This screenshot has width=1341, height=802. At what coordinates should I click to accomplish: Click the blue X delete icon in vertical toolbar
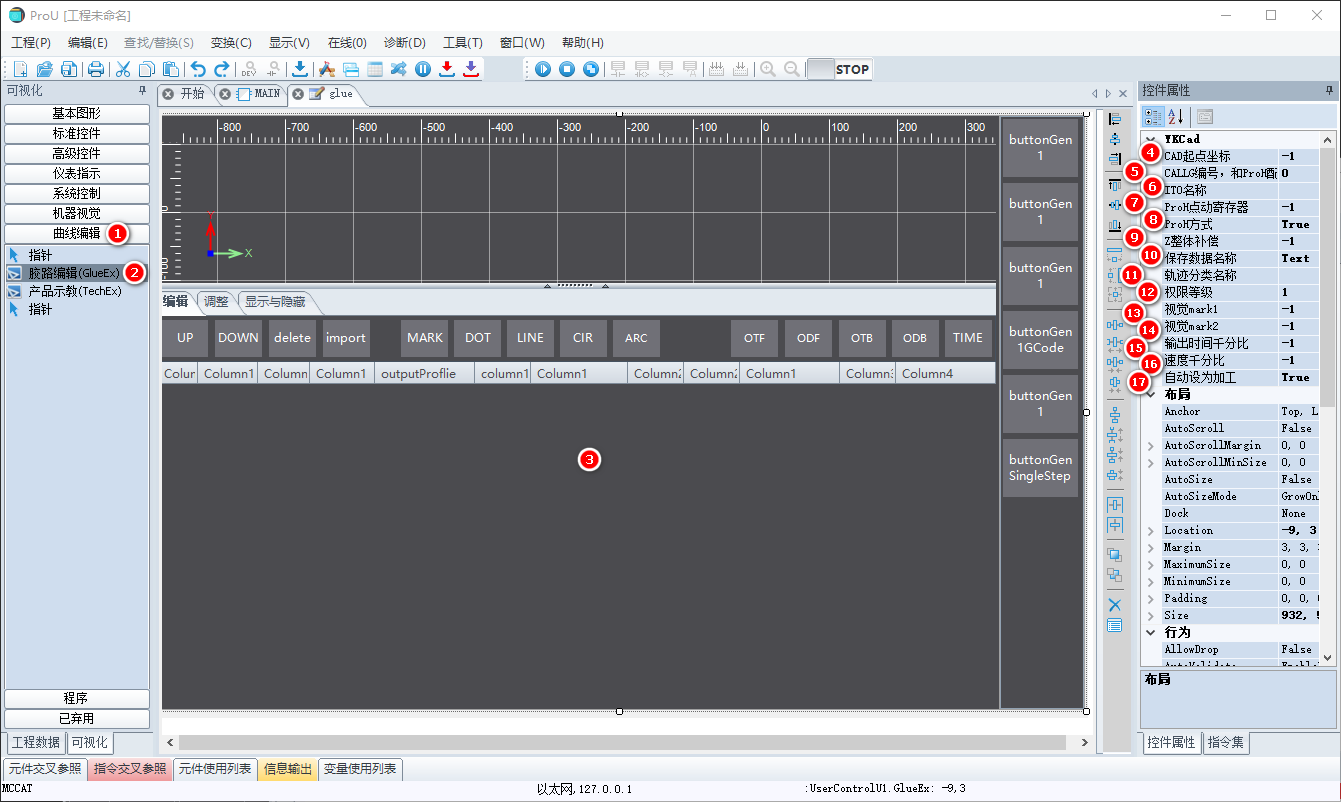pyautogui.click(x=1115, y=605)
